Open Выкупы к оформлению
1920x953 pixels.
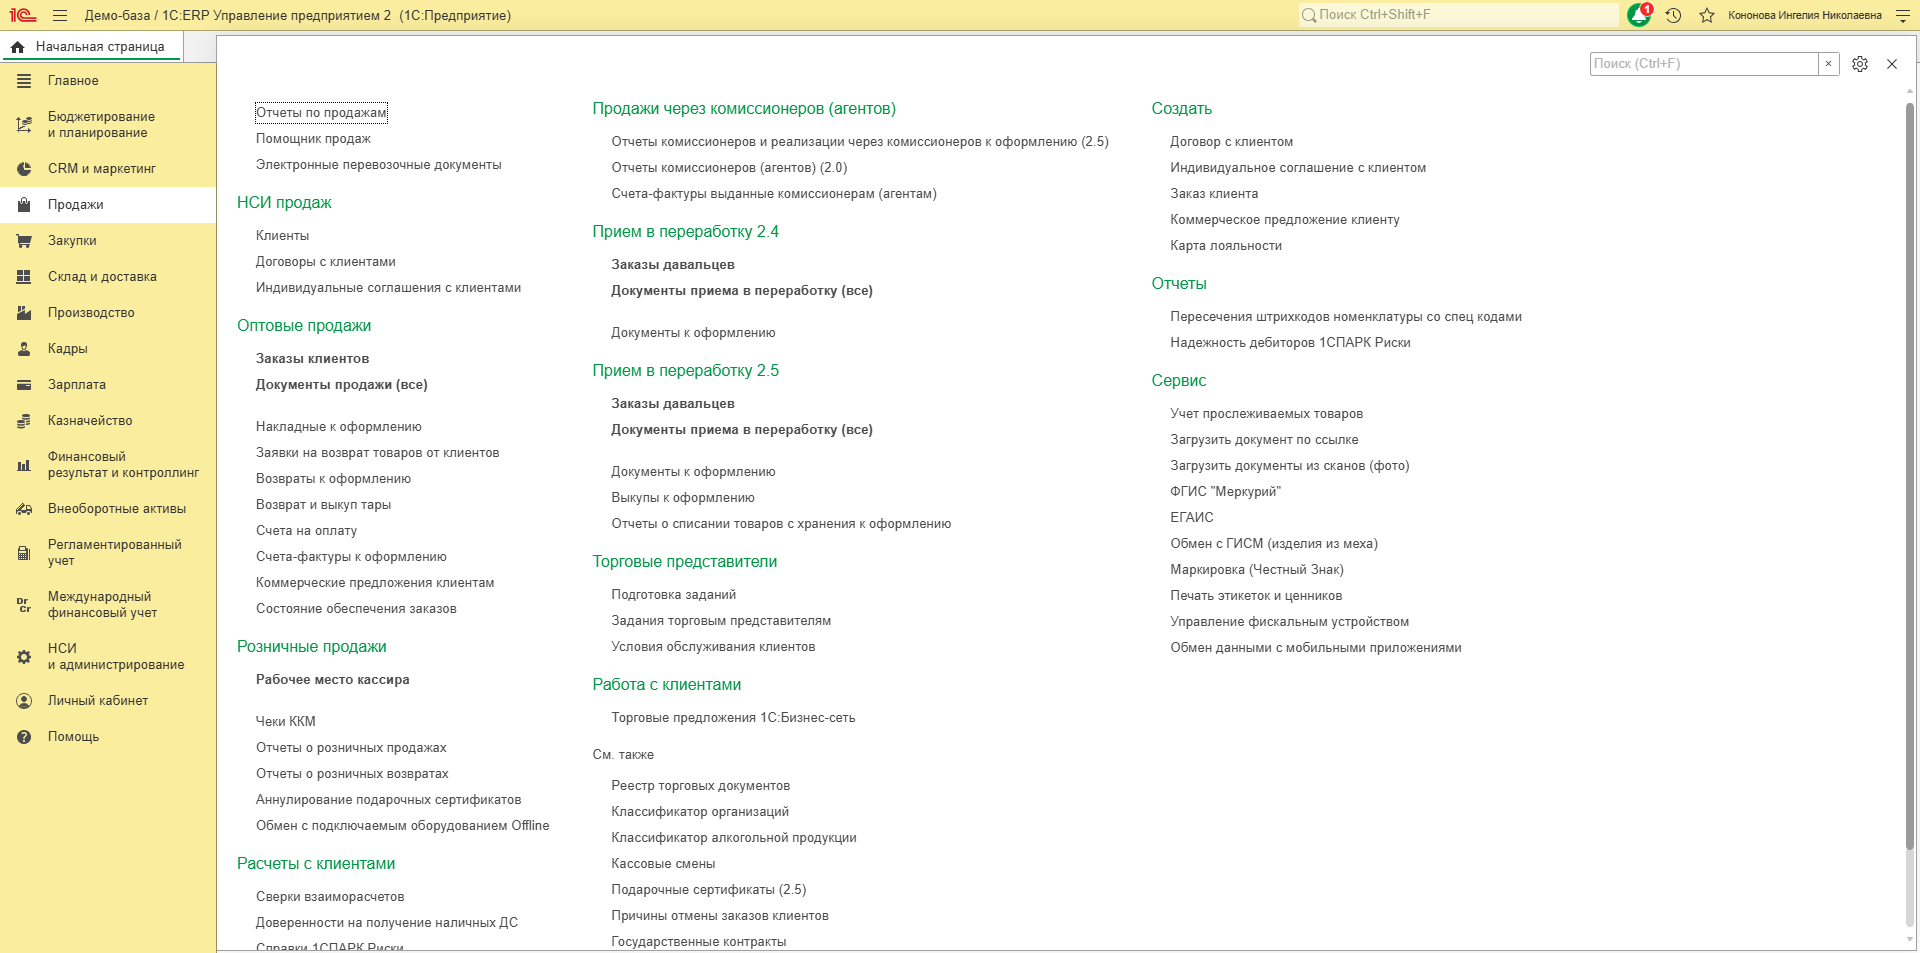tap(683, 498)
